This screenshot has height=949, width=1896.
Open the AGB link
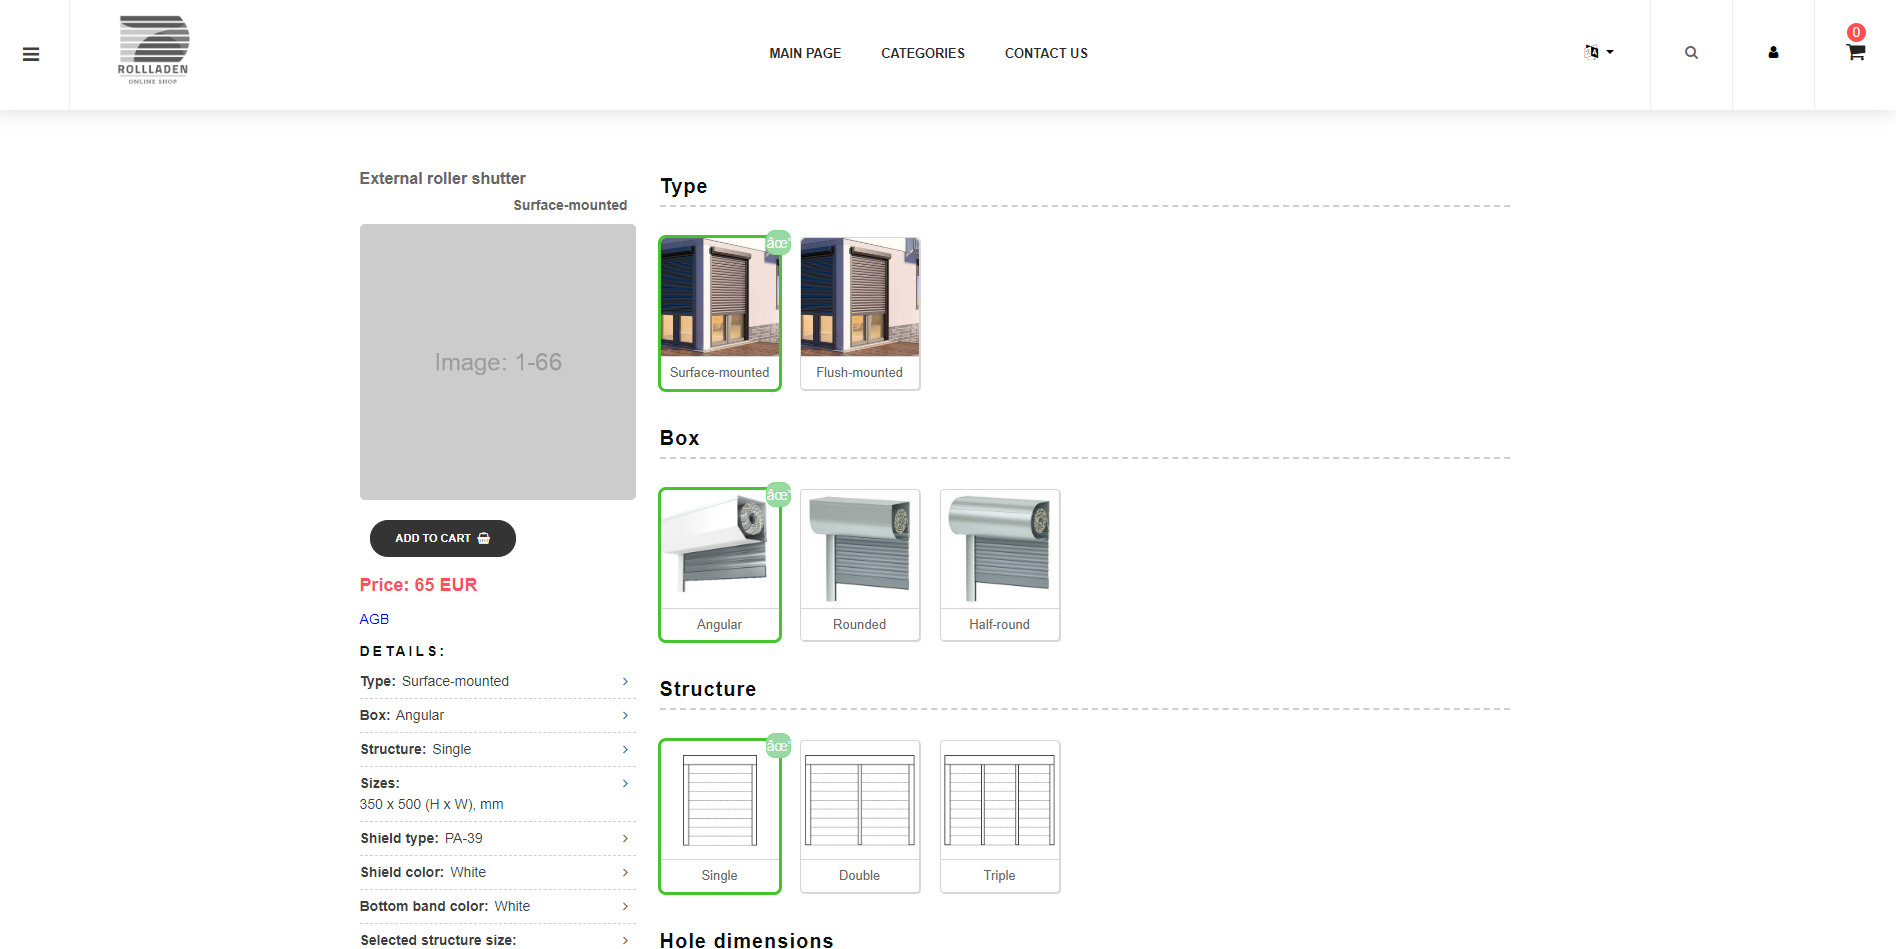tap(374, 619)
